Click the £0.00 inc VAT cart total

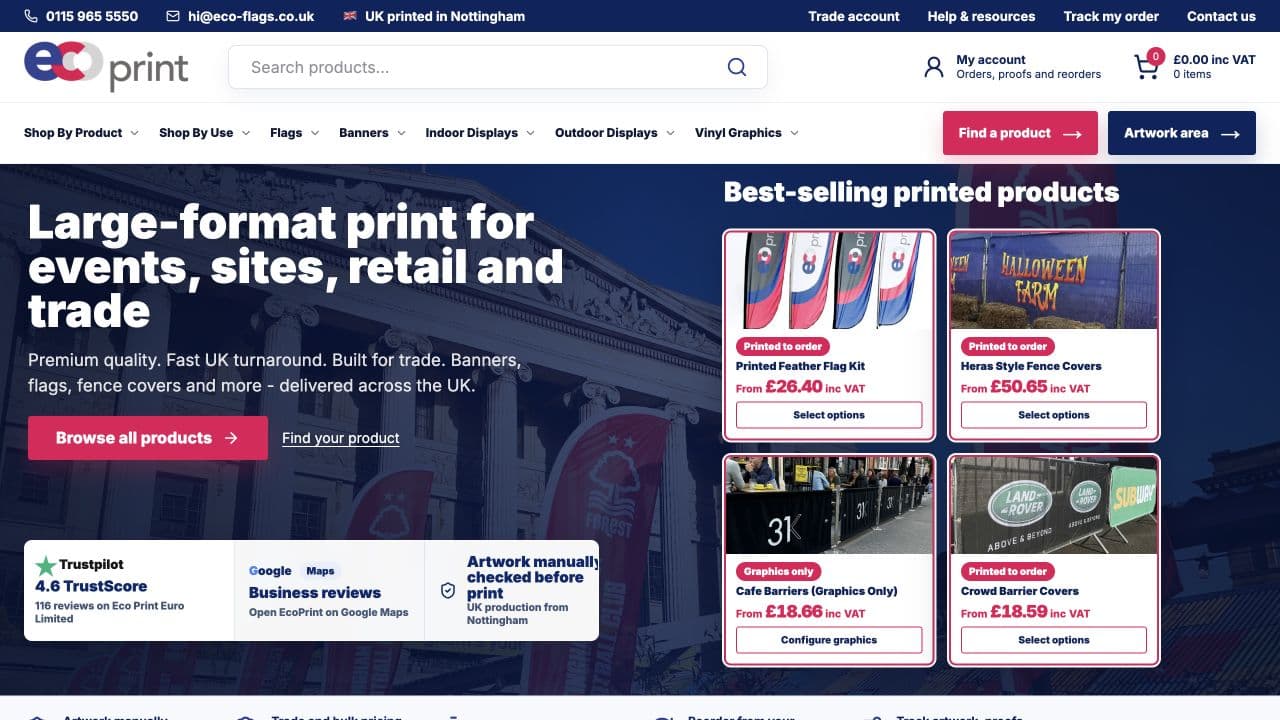pos(1214,60)
